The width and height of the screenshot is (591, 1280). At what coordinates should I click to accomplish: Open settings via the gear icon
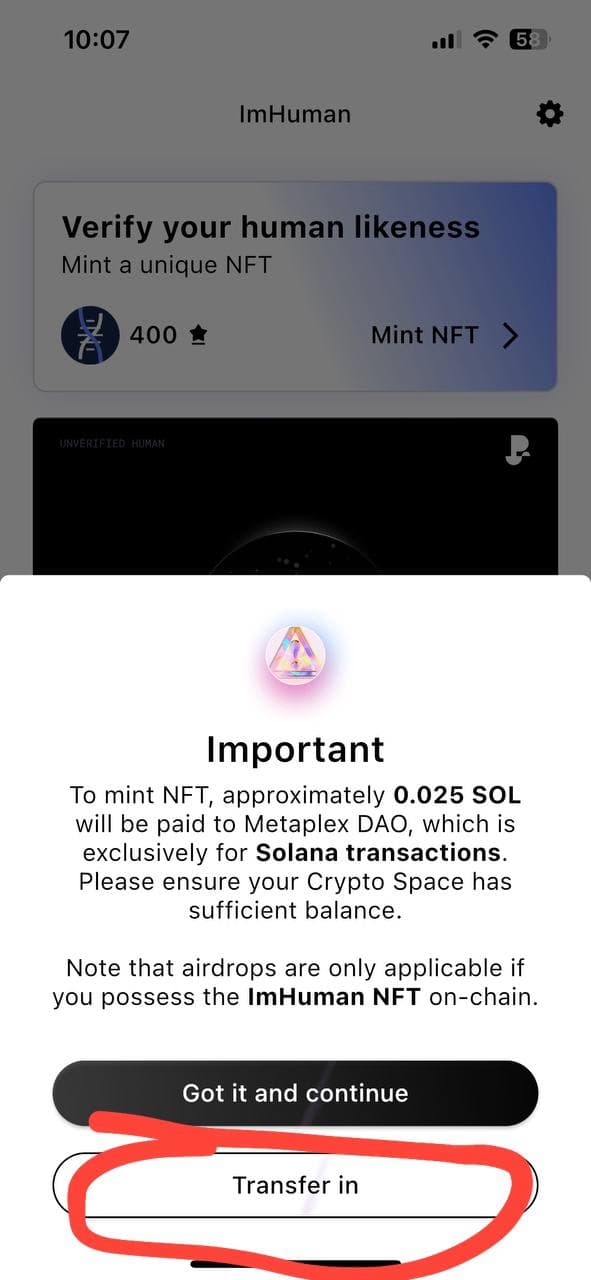click(x=549, y=114)
